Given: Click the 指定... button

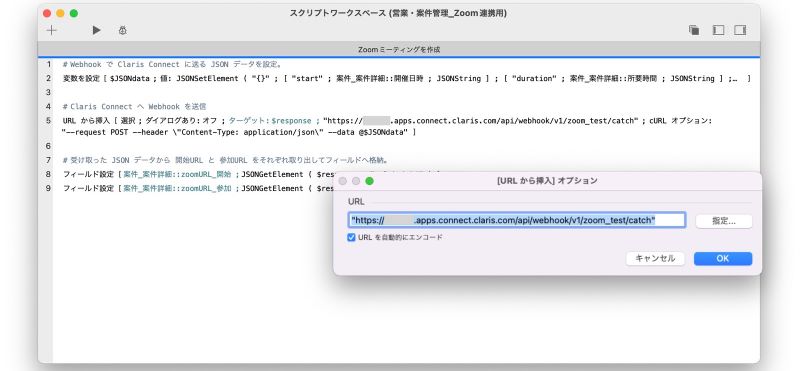Looking at the screenshot, I should pyautogui.click(x=723, y=221).
